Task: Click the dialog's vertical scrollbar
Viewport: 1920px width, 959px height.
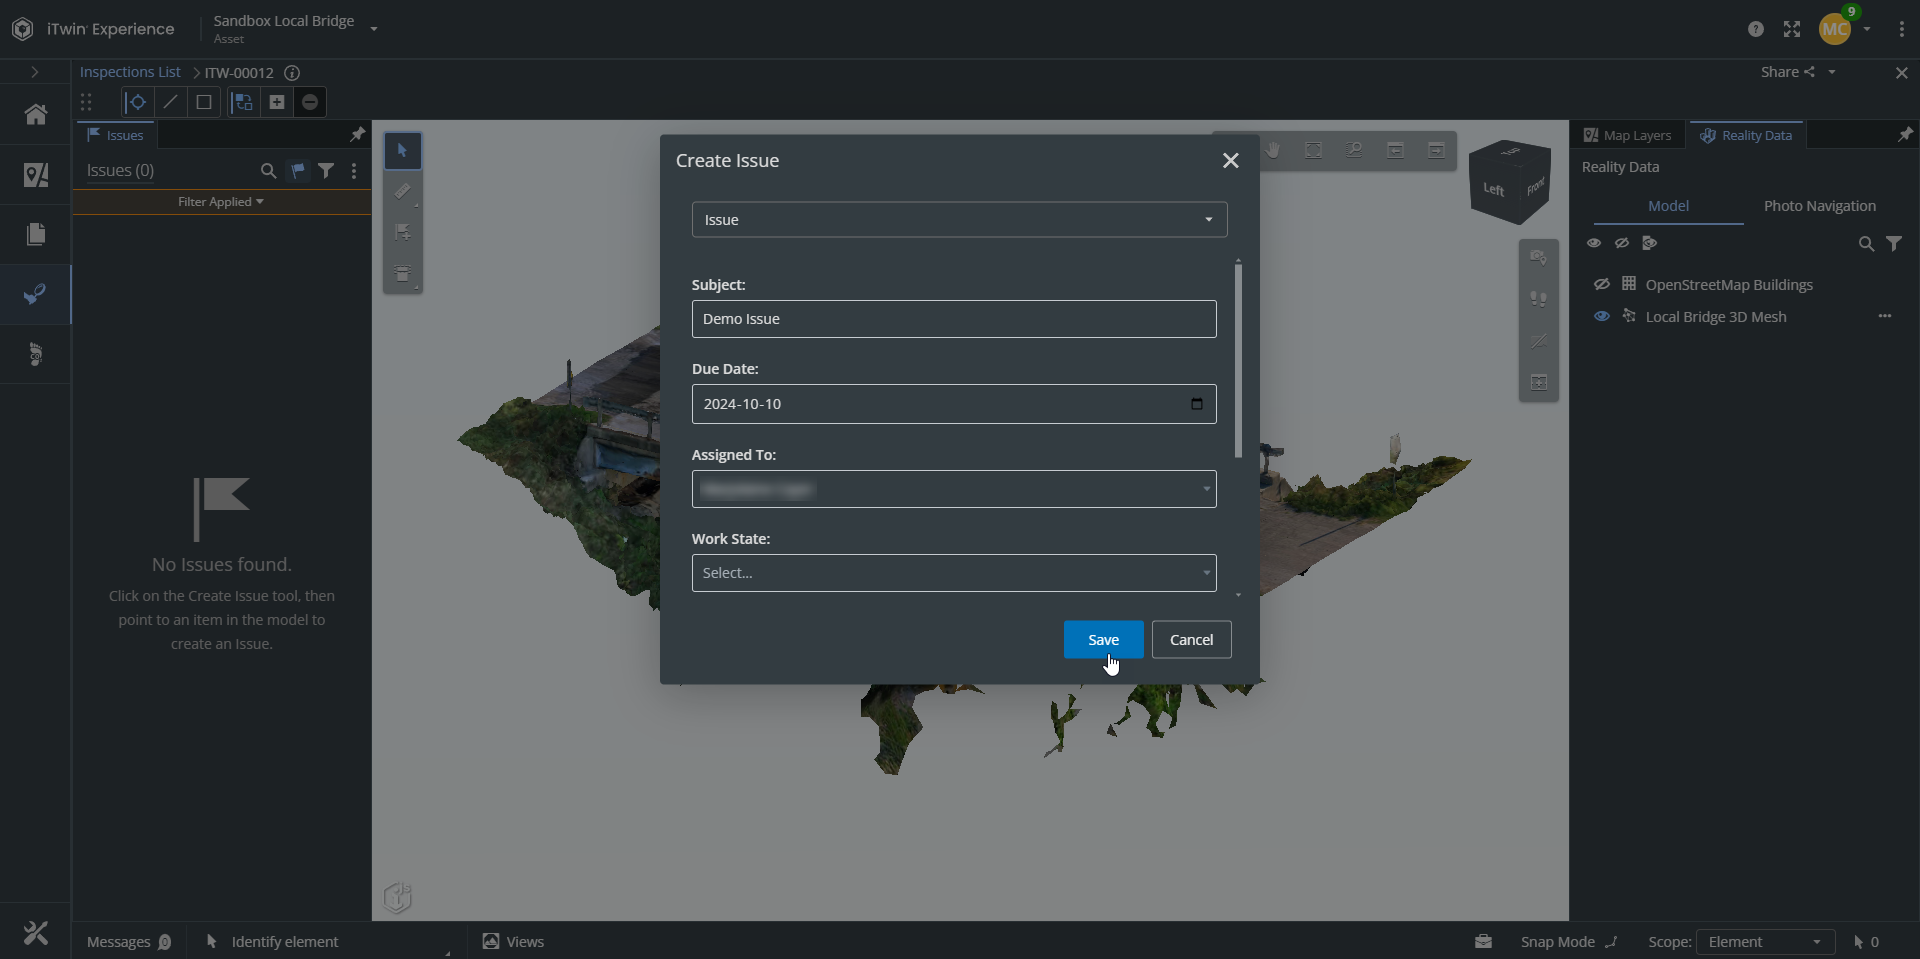Action: [1238, 360]
